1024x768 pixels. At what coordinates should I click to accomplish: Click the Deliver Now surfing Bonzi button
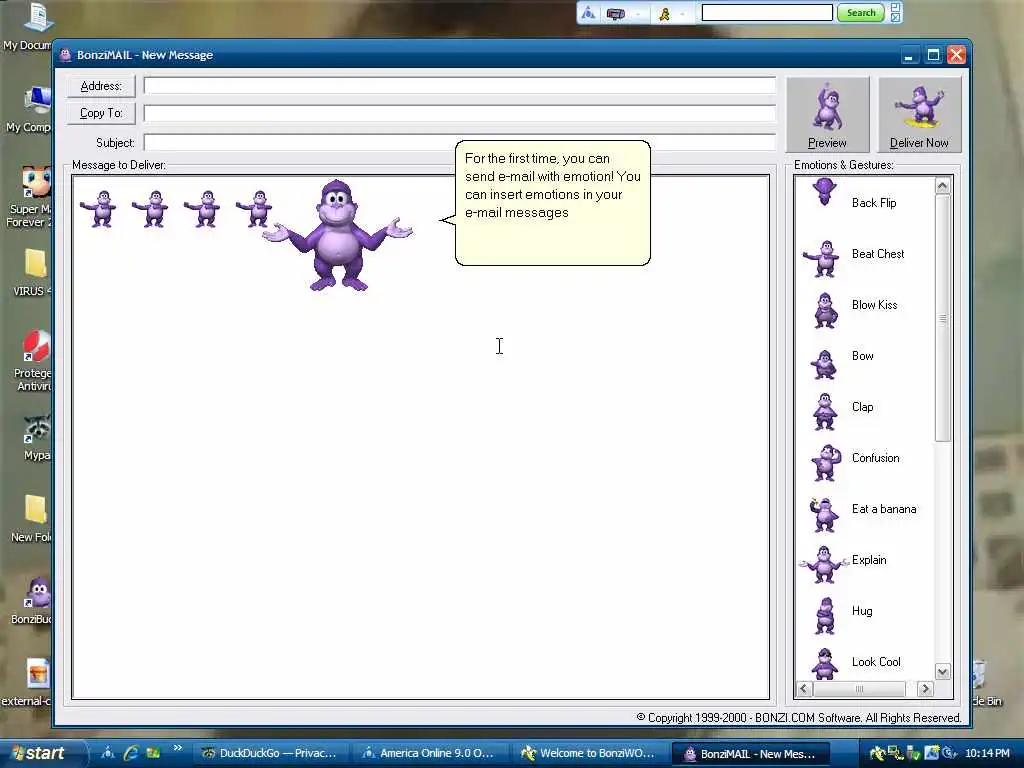coord(919,115)
